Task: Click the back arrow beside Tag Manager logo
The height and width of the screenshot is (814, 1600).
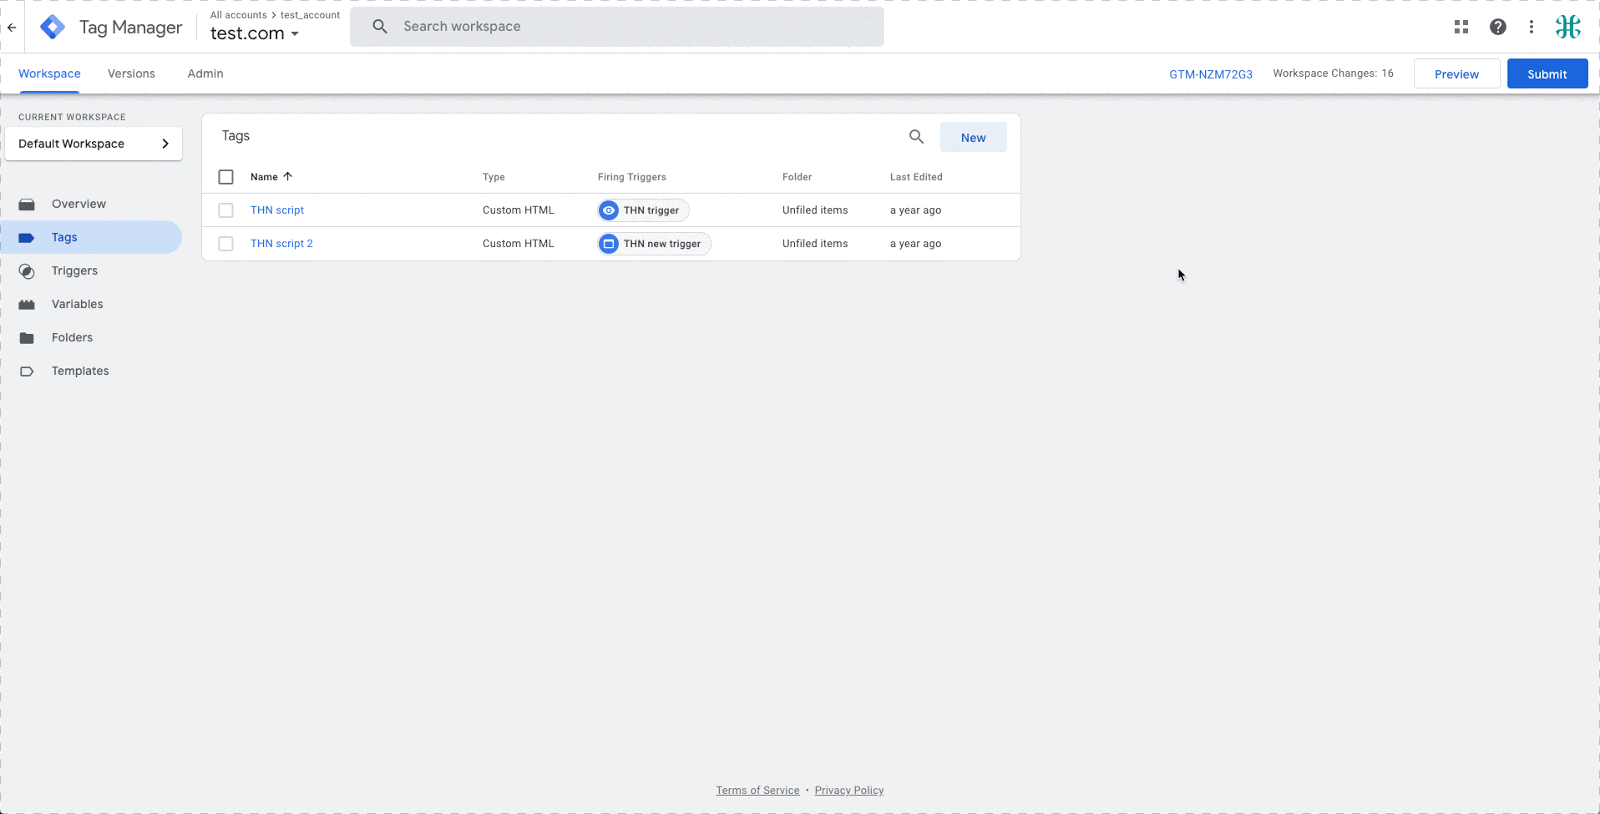Action: click(12, 28)
